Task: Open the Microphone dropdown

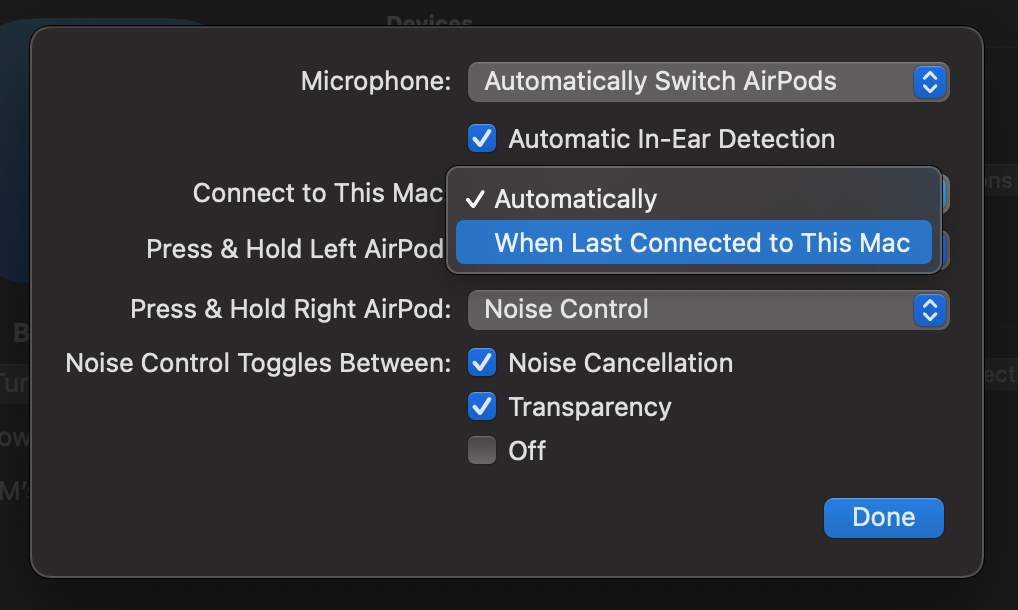Action: [x=708, y=81]
